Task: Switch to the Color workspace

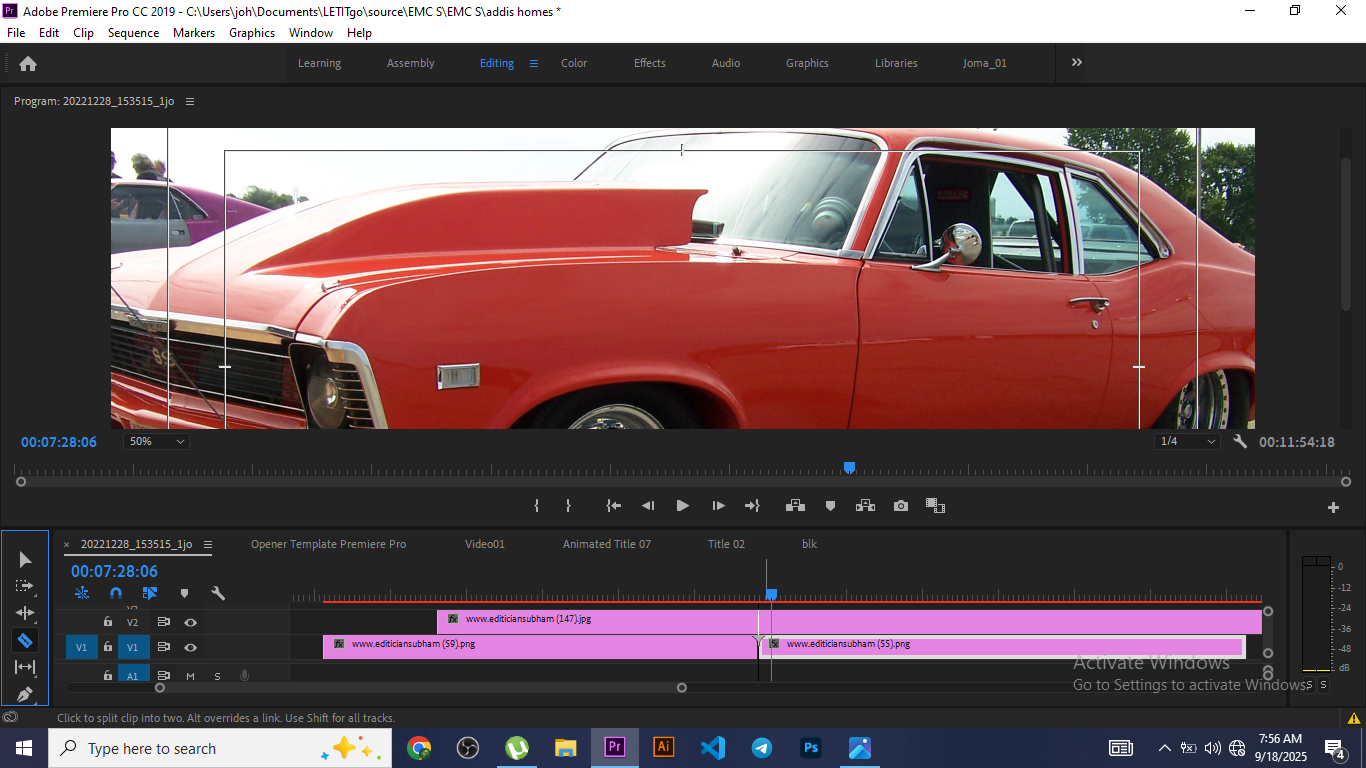Action: (x=574, y=63)
